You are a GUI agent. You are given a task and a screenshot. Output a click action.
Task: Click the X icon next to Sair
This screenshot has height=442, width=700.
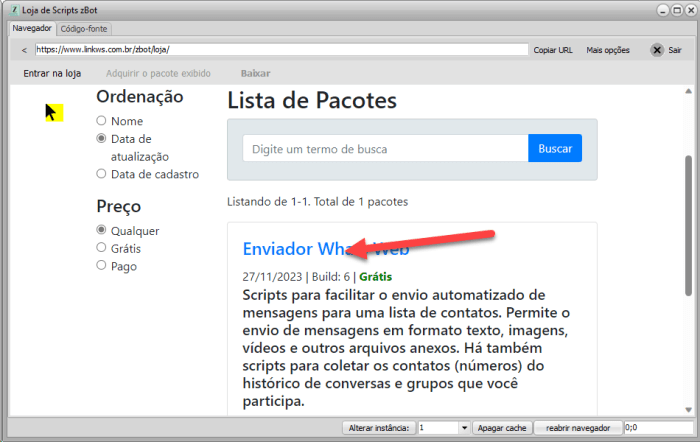(x=657, y=50)
